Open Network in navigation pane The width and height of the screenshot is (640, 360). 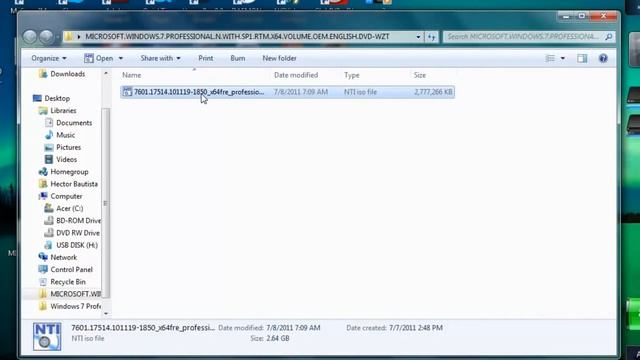click(63, 258)
